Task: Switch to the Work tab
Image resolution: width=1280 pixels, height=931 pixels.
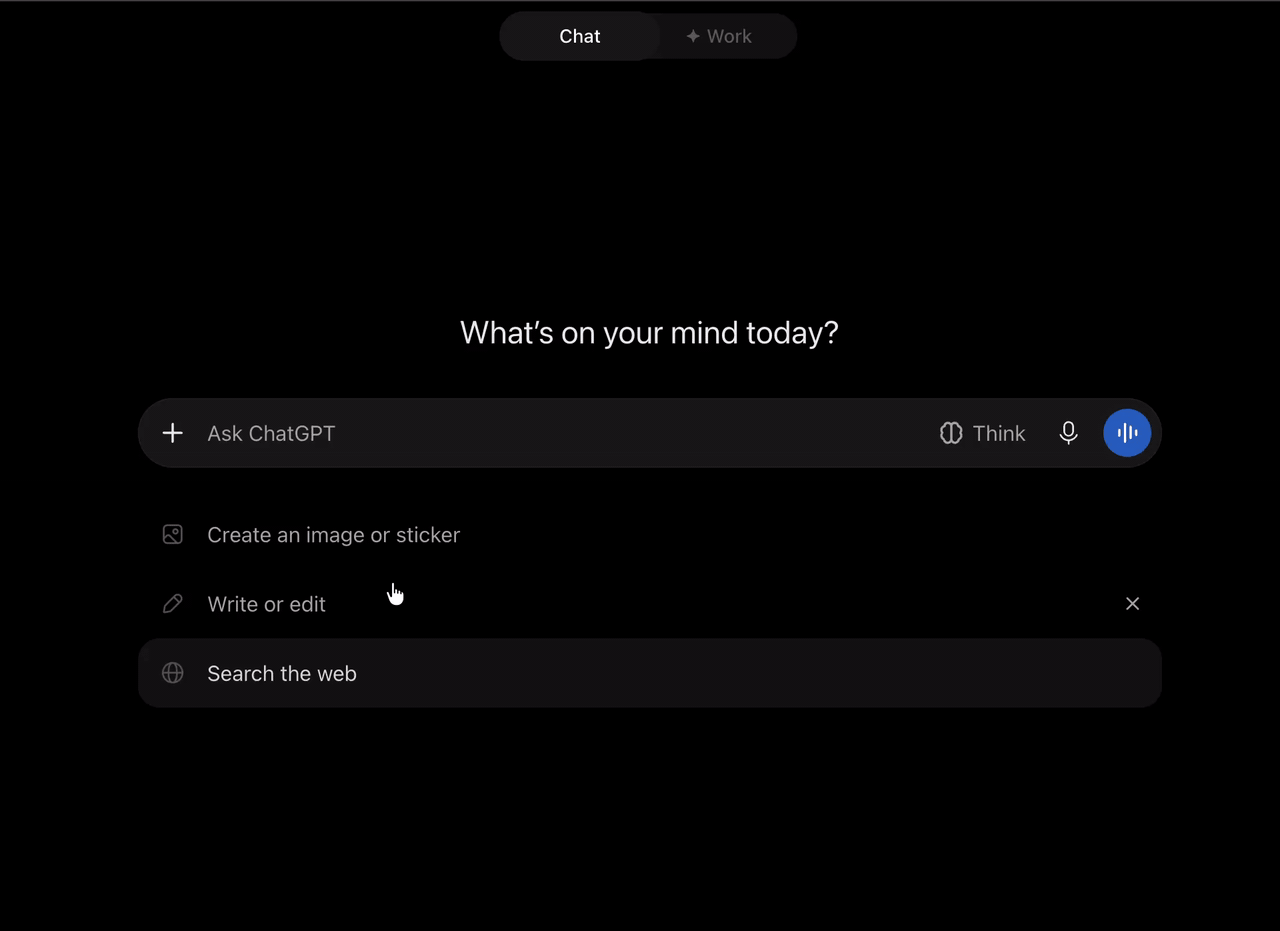Action: [x=719, y=36]
